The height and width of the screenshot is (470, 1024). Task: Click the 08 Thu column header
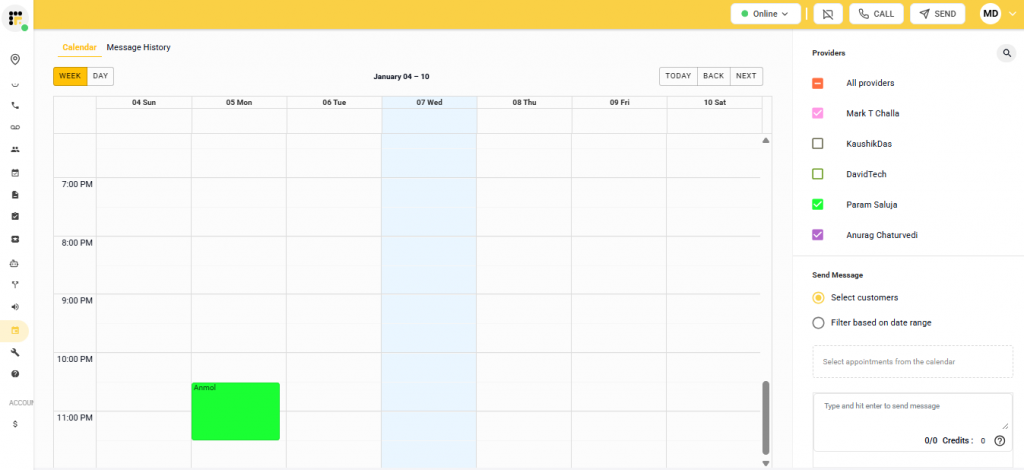(524, 103)
